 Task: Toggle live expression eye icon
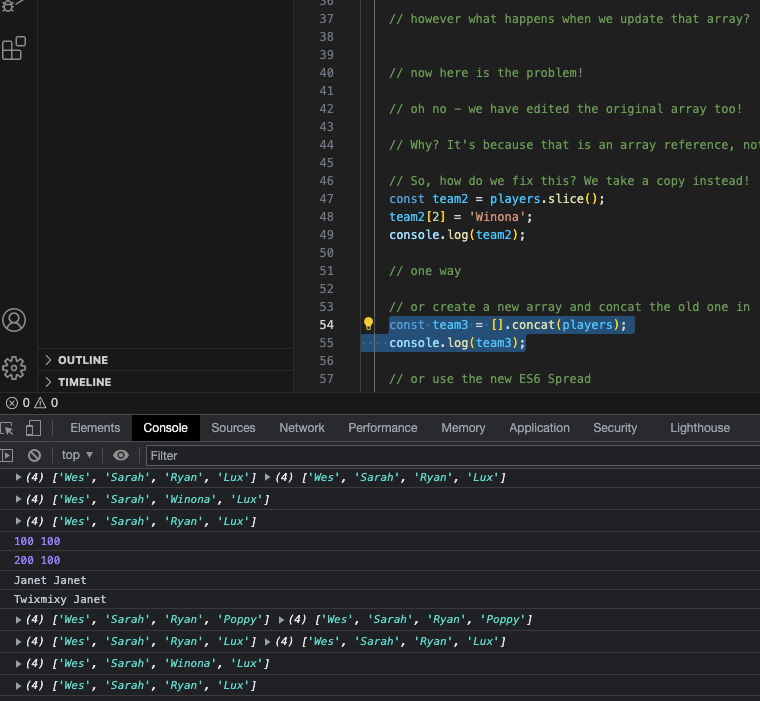[x=121, y=455]
